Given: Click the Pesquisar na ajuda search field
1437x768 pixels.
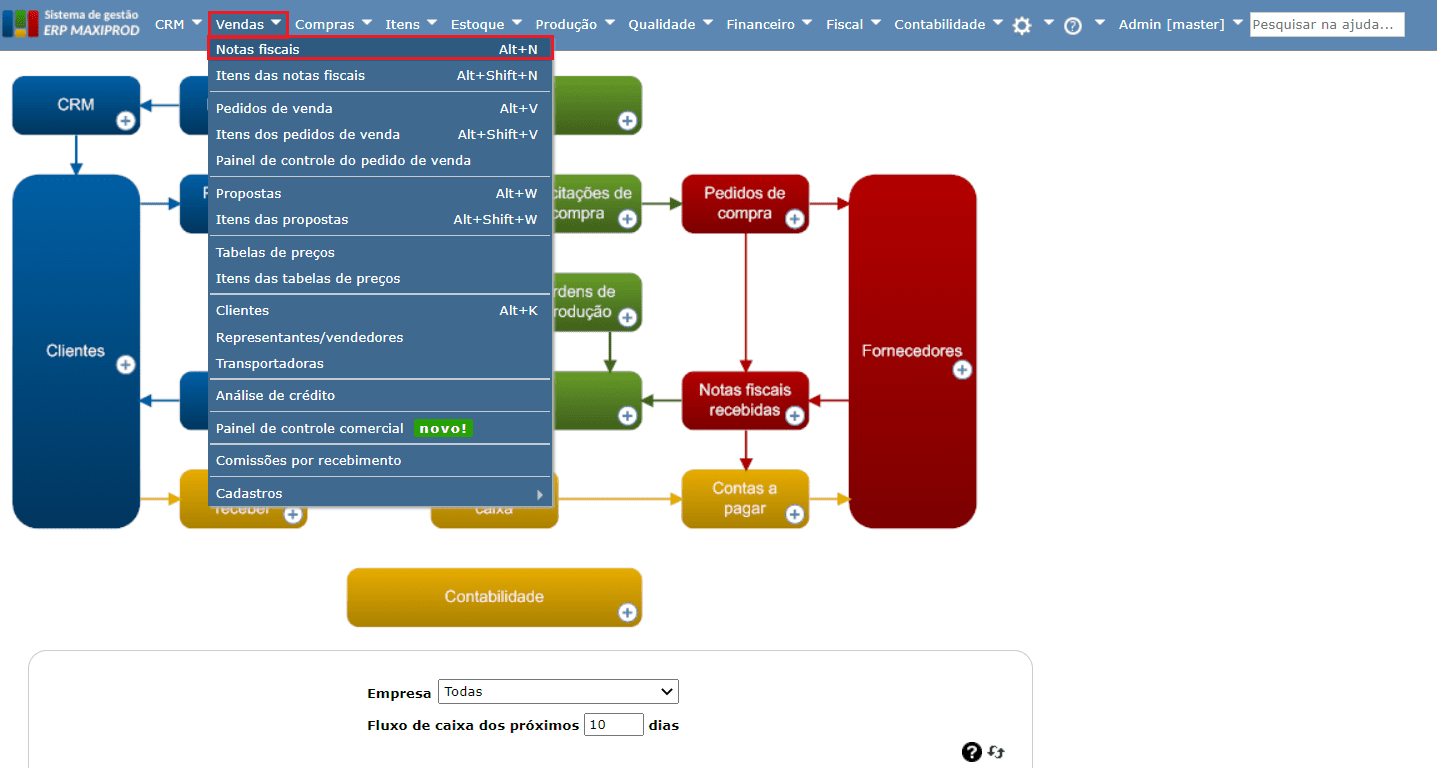Looking at the screenshot, I should [x=1327, y=24].
